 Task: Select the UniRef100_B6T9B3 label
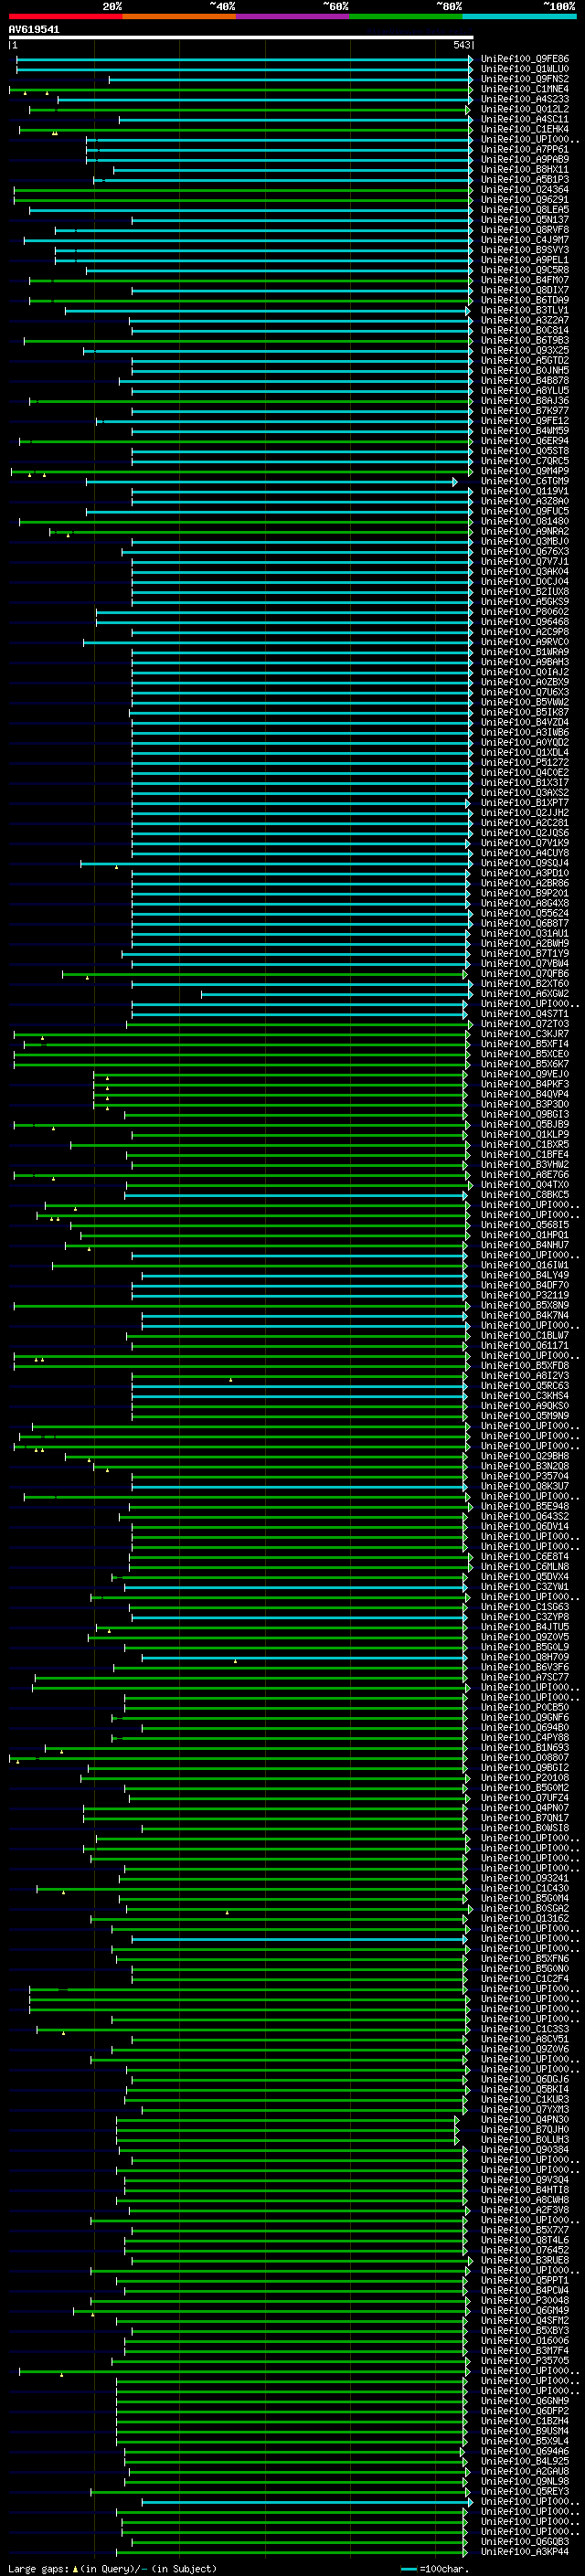pyautogui.click(x=524, y=340)
